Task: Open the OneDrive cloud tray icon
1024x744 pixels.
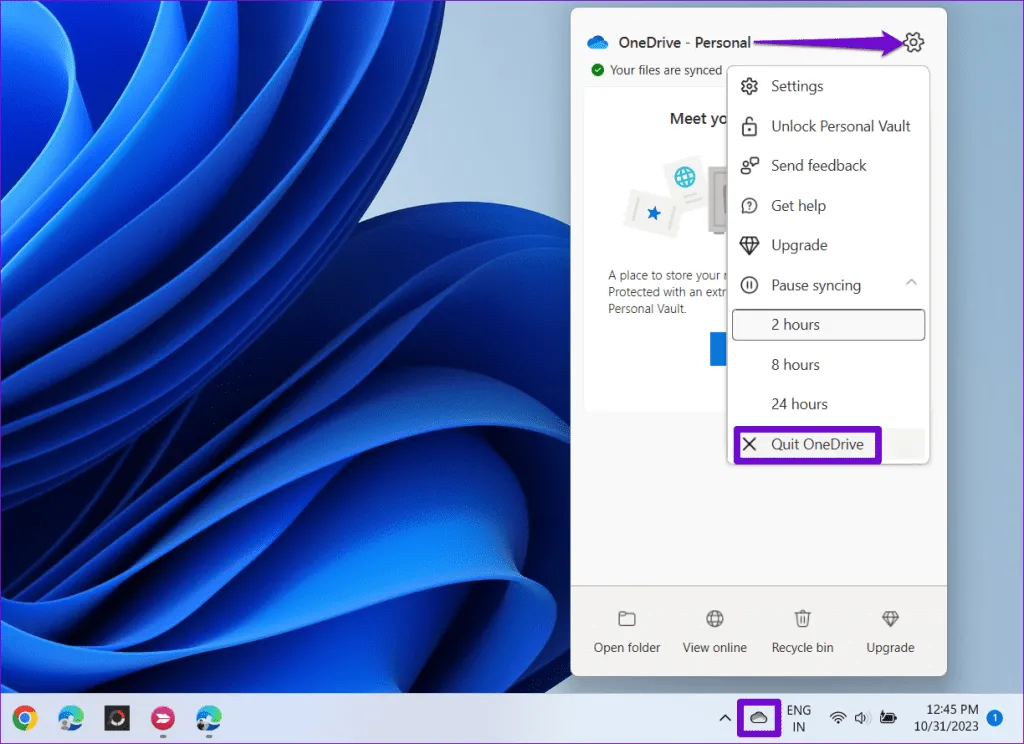Action: 758,717
